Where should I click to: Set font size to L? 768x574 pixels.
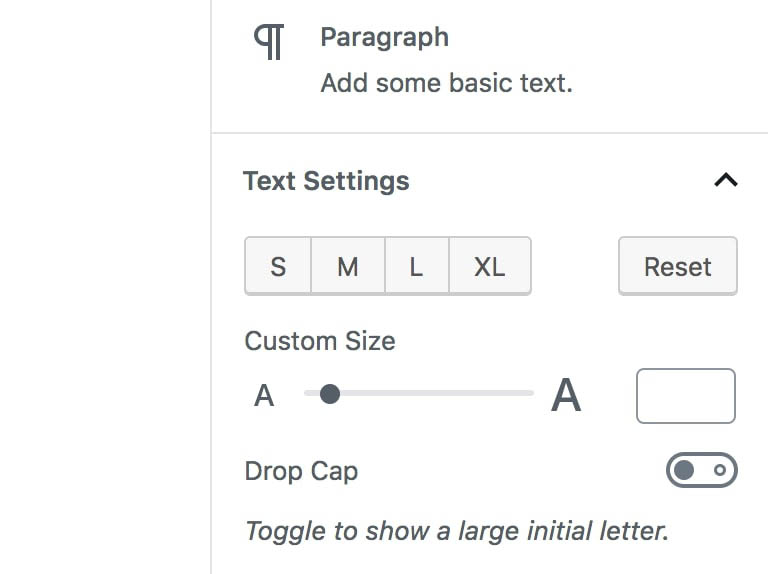click(417, 266)
